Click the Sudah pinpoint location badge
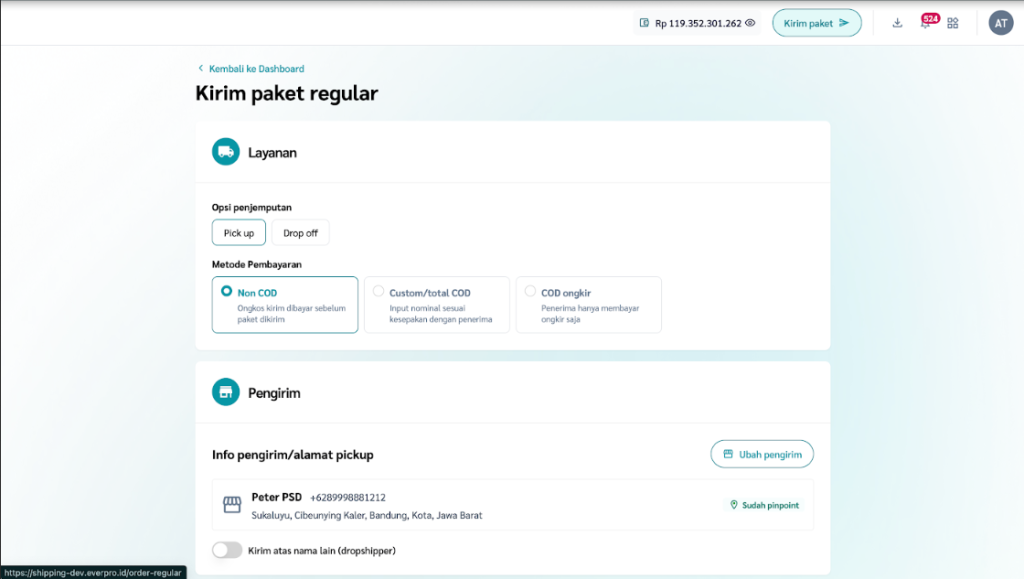This screenshot has width=1024, height=579. click(x=765, y=505)
